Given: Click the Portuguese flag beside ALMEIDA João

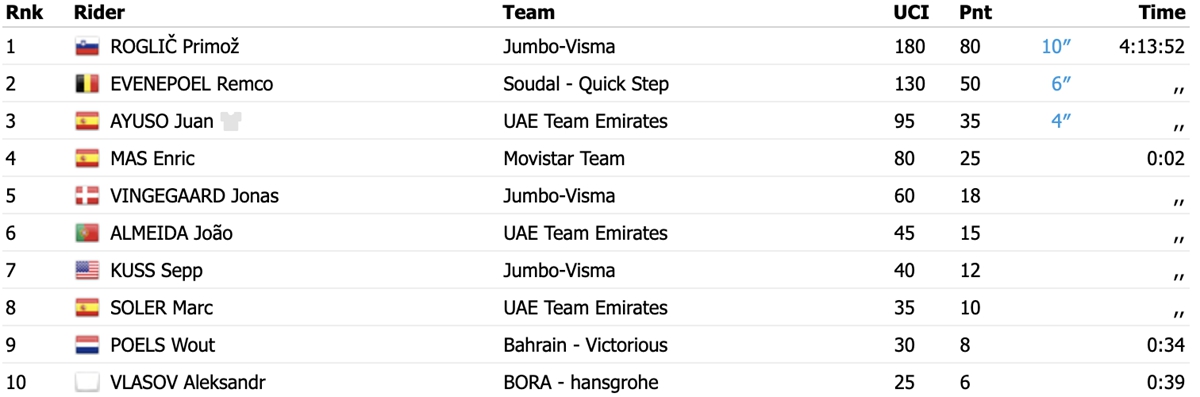Looking at the screenshot, I should 87,233.
